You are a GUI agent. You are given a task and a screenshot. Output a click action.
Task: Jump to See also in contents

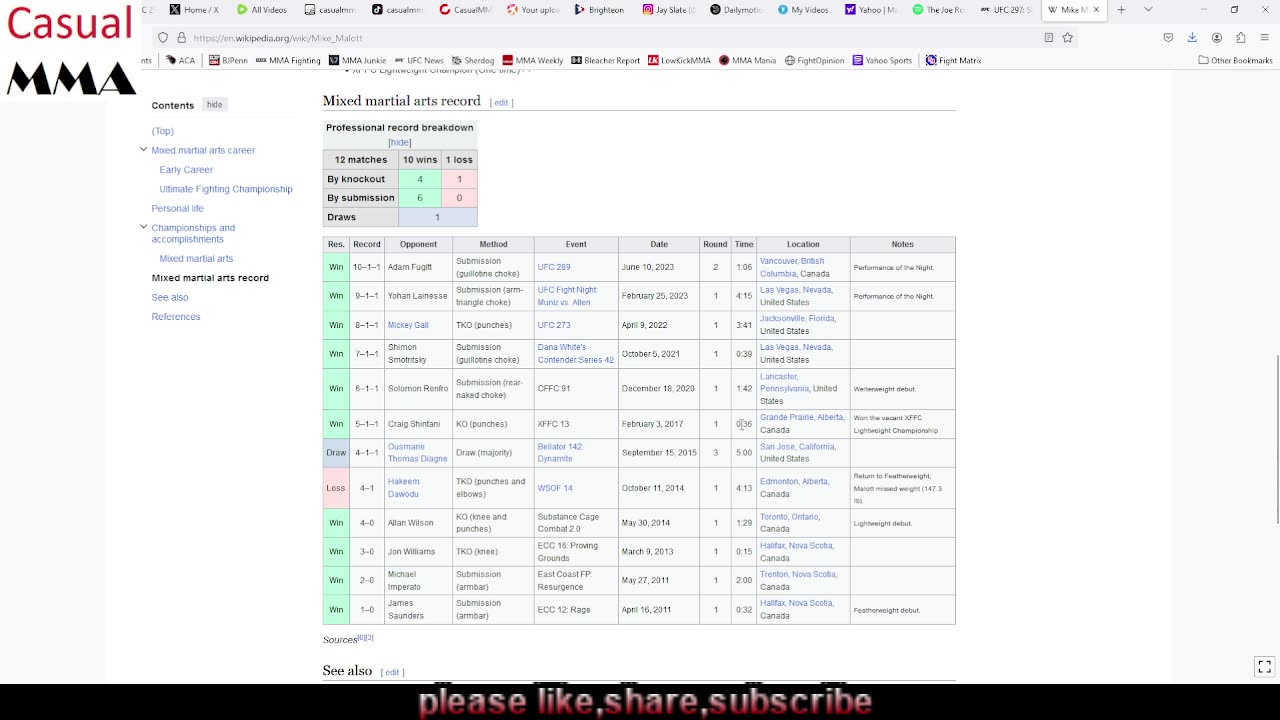170,297
